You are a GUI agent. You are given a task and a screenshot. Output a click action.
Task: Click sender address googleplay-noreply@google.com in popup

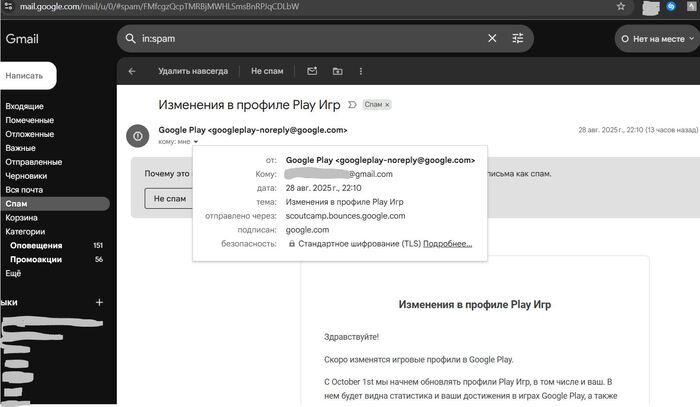pyautogui.click(x=405, y=160)
